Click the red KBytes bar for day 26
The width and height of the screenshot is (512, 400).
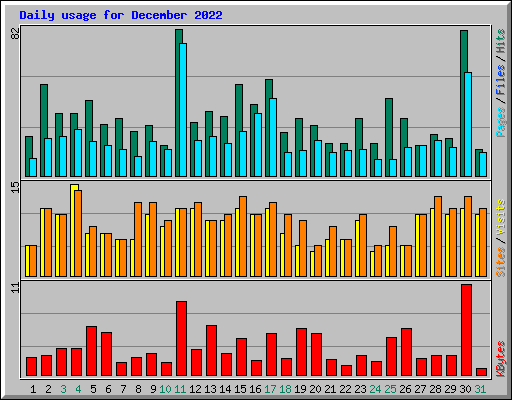point(406,352)
